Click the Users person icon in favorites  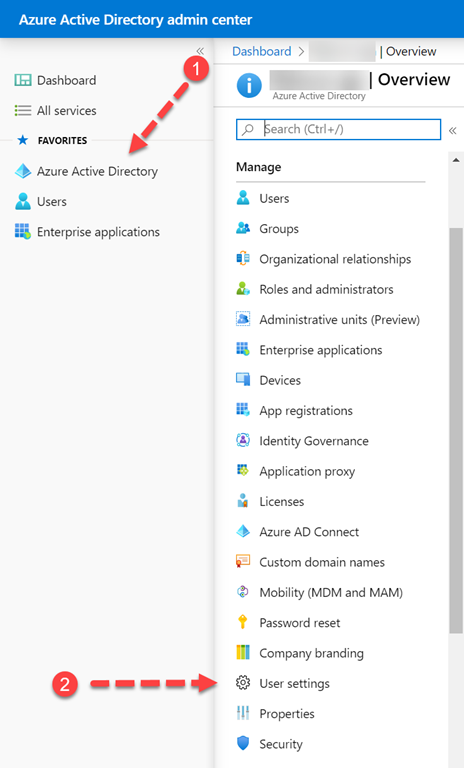click(x=23, y=201)
